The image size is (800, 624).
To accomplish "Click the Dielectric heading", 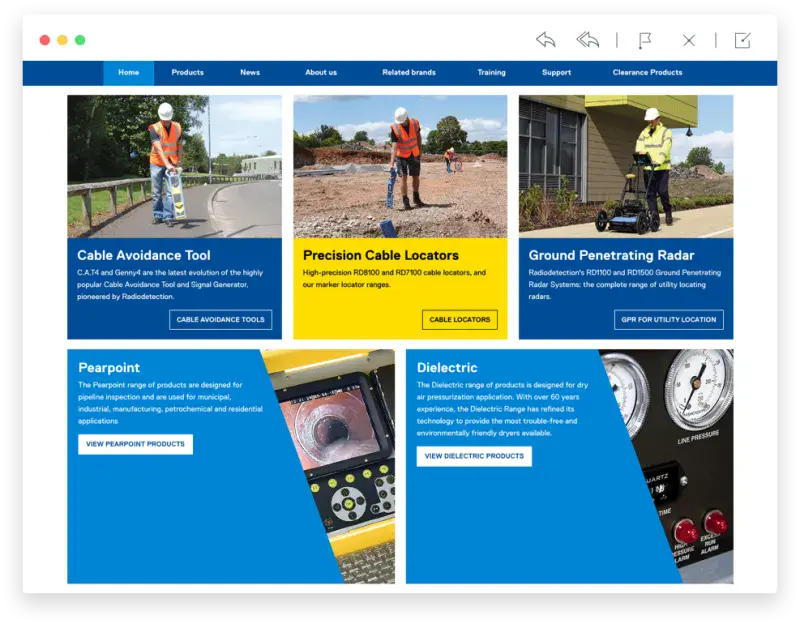I will [x=447, y=367].
